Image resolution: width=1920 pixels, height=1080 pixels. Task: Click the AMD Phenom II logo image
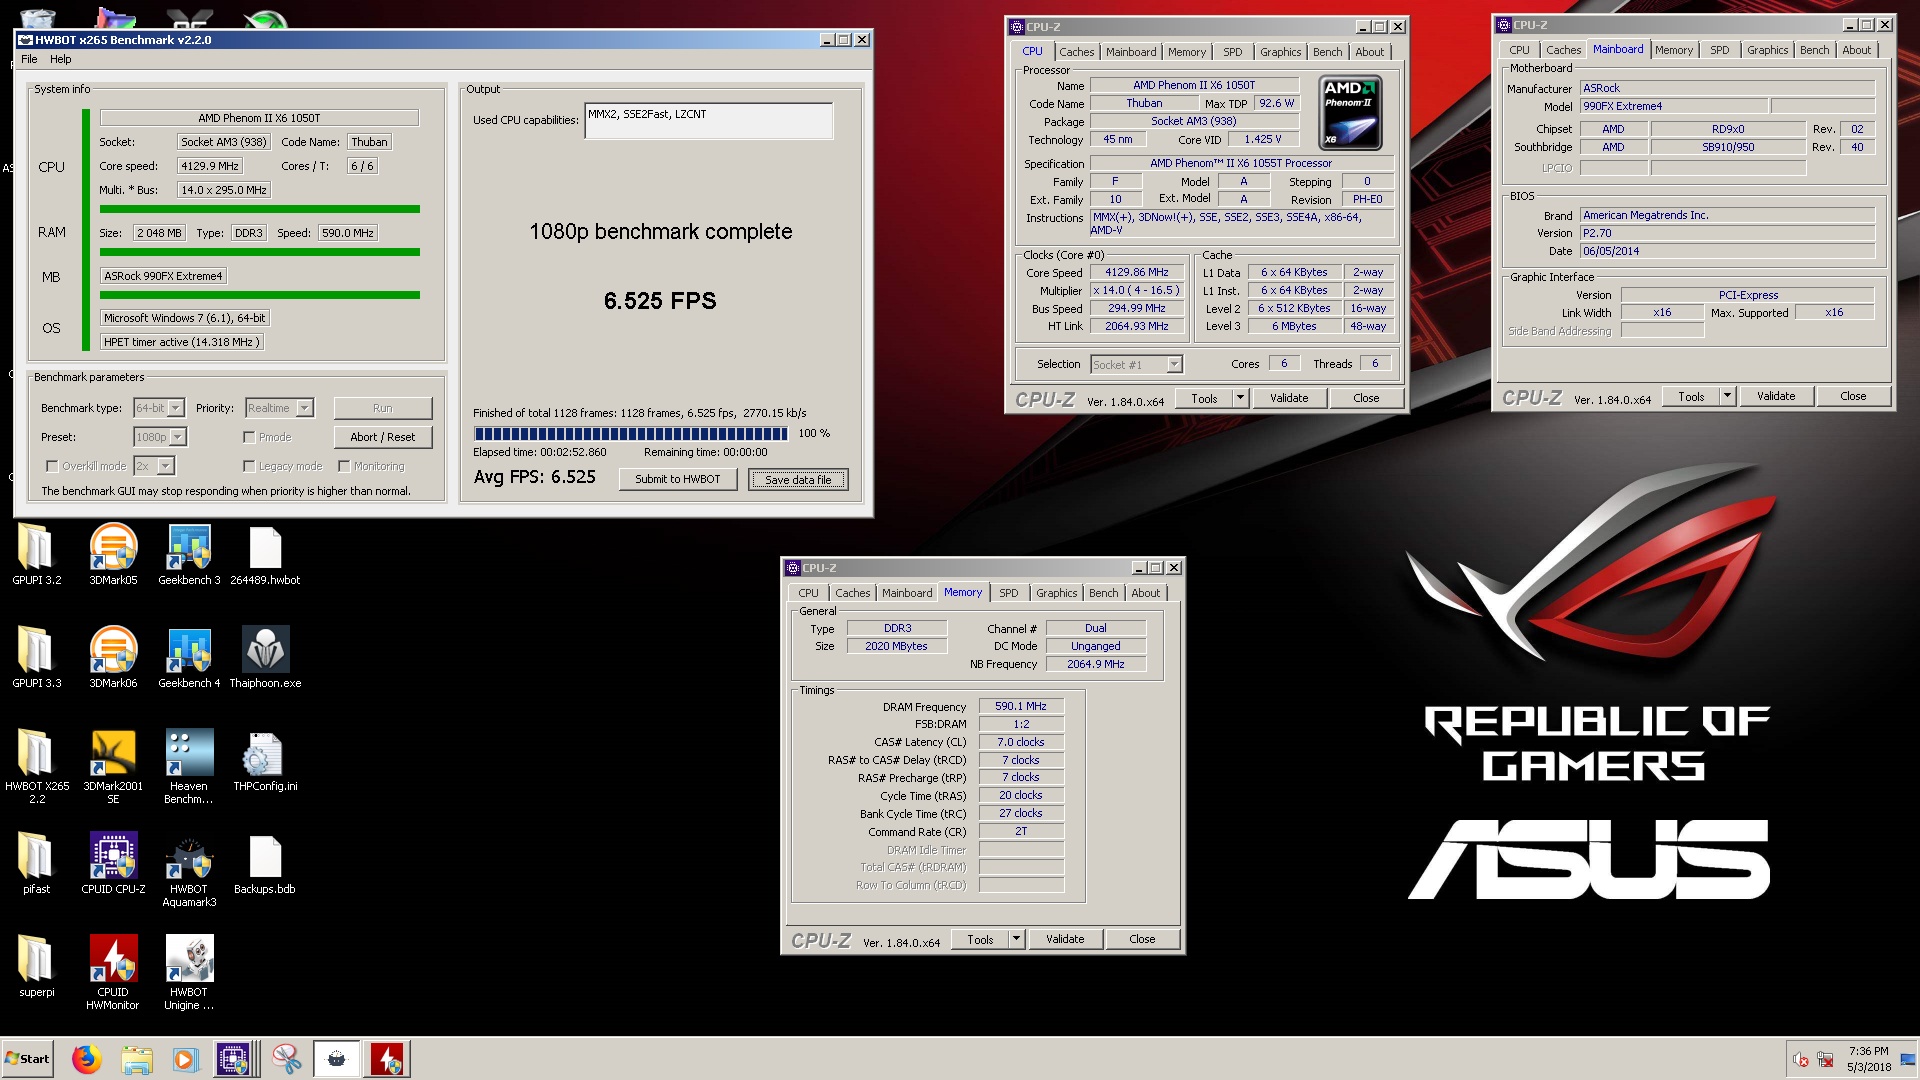tap(1350, 113)
